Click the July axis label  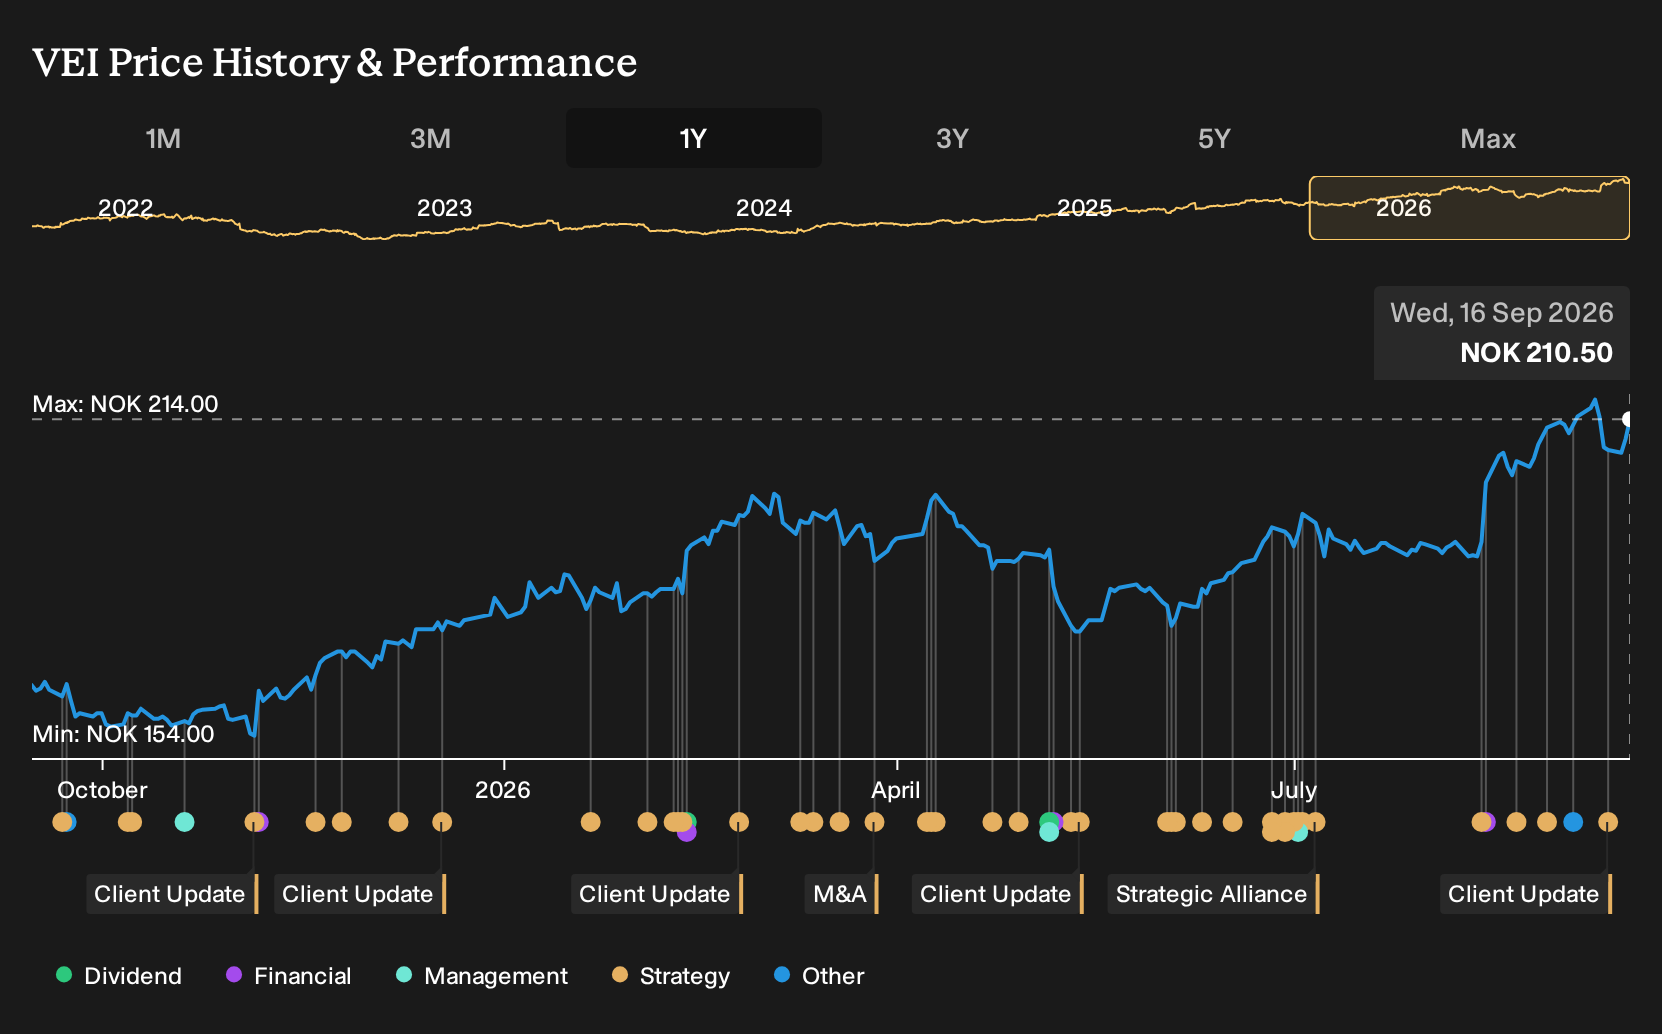pos(1294,790)
